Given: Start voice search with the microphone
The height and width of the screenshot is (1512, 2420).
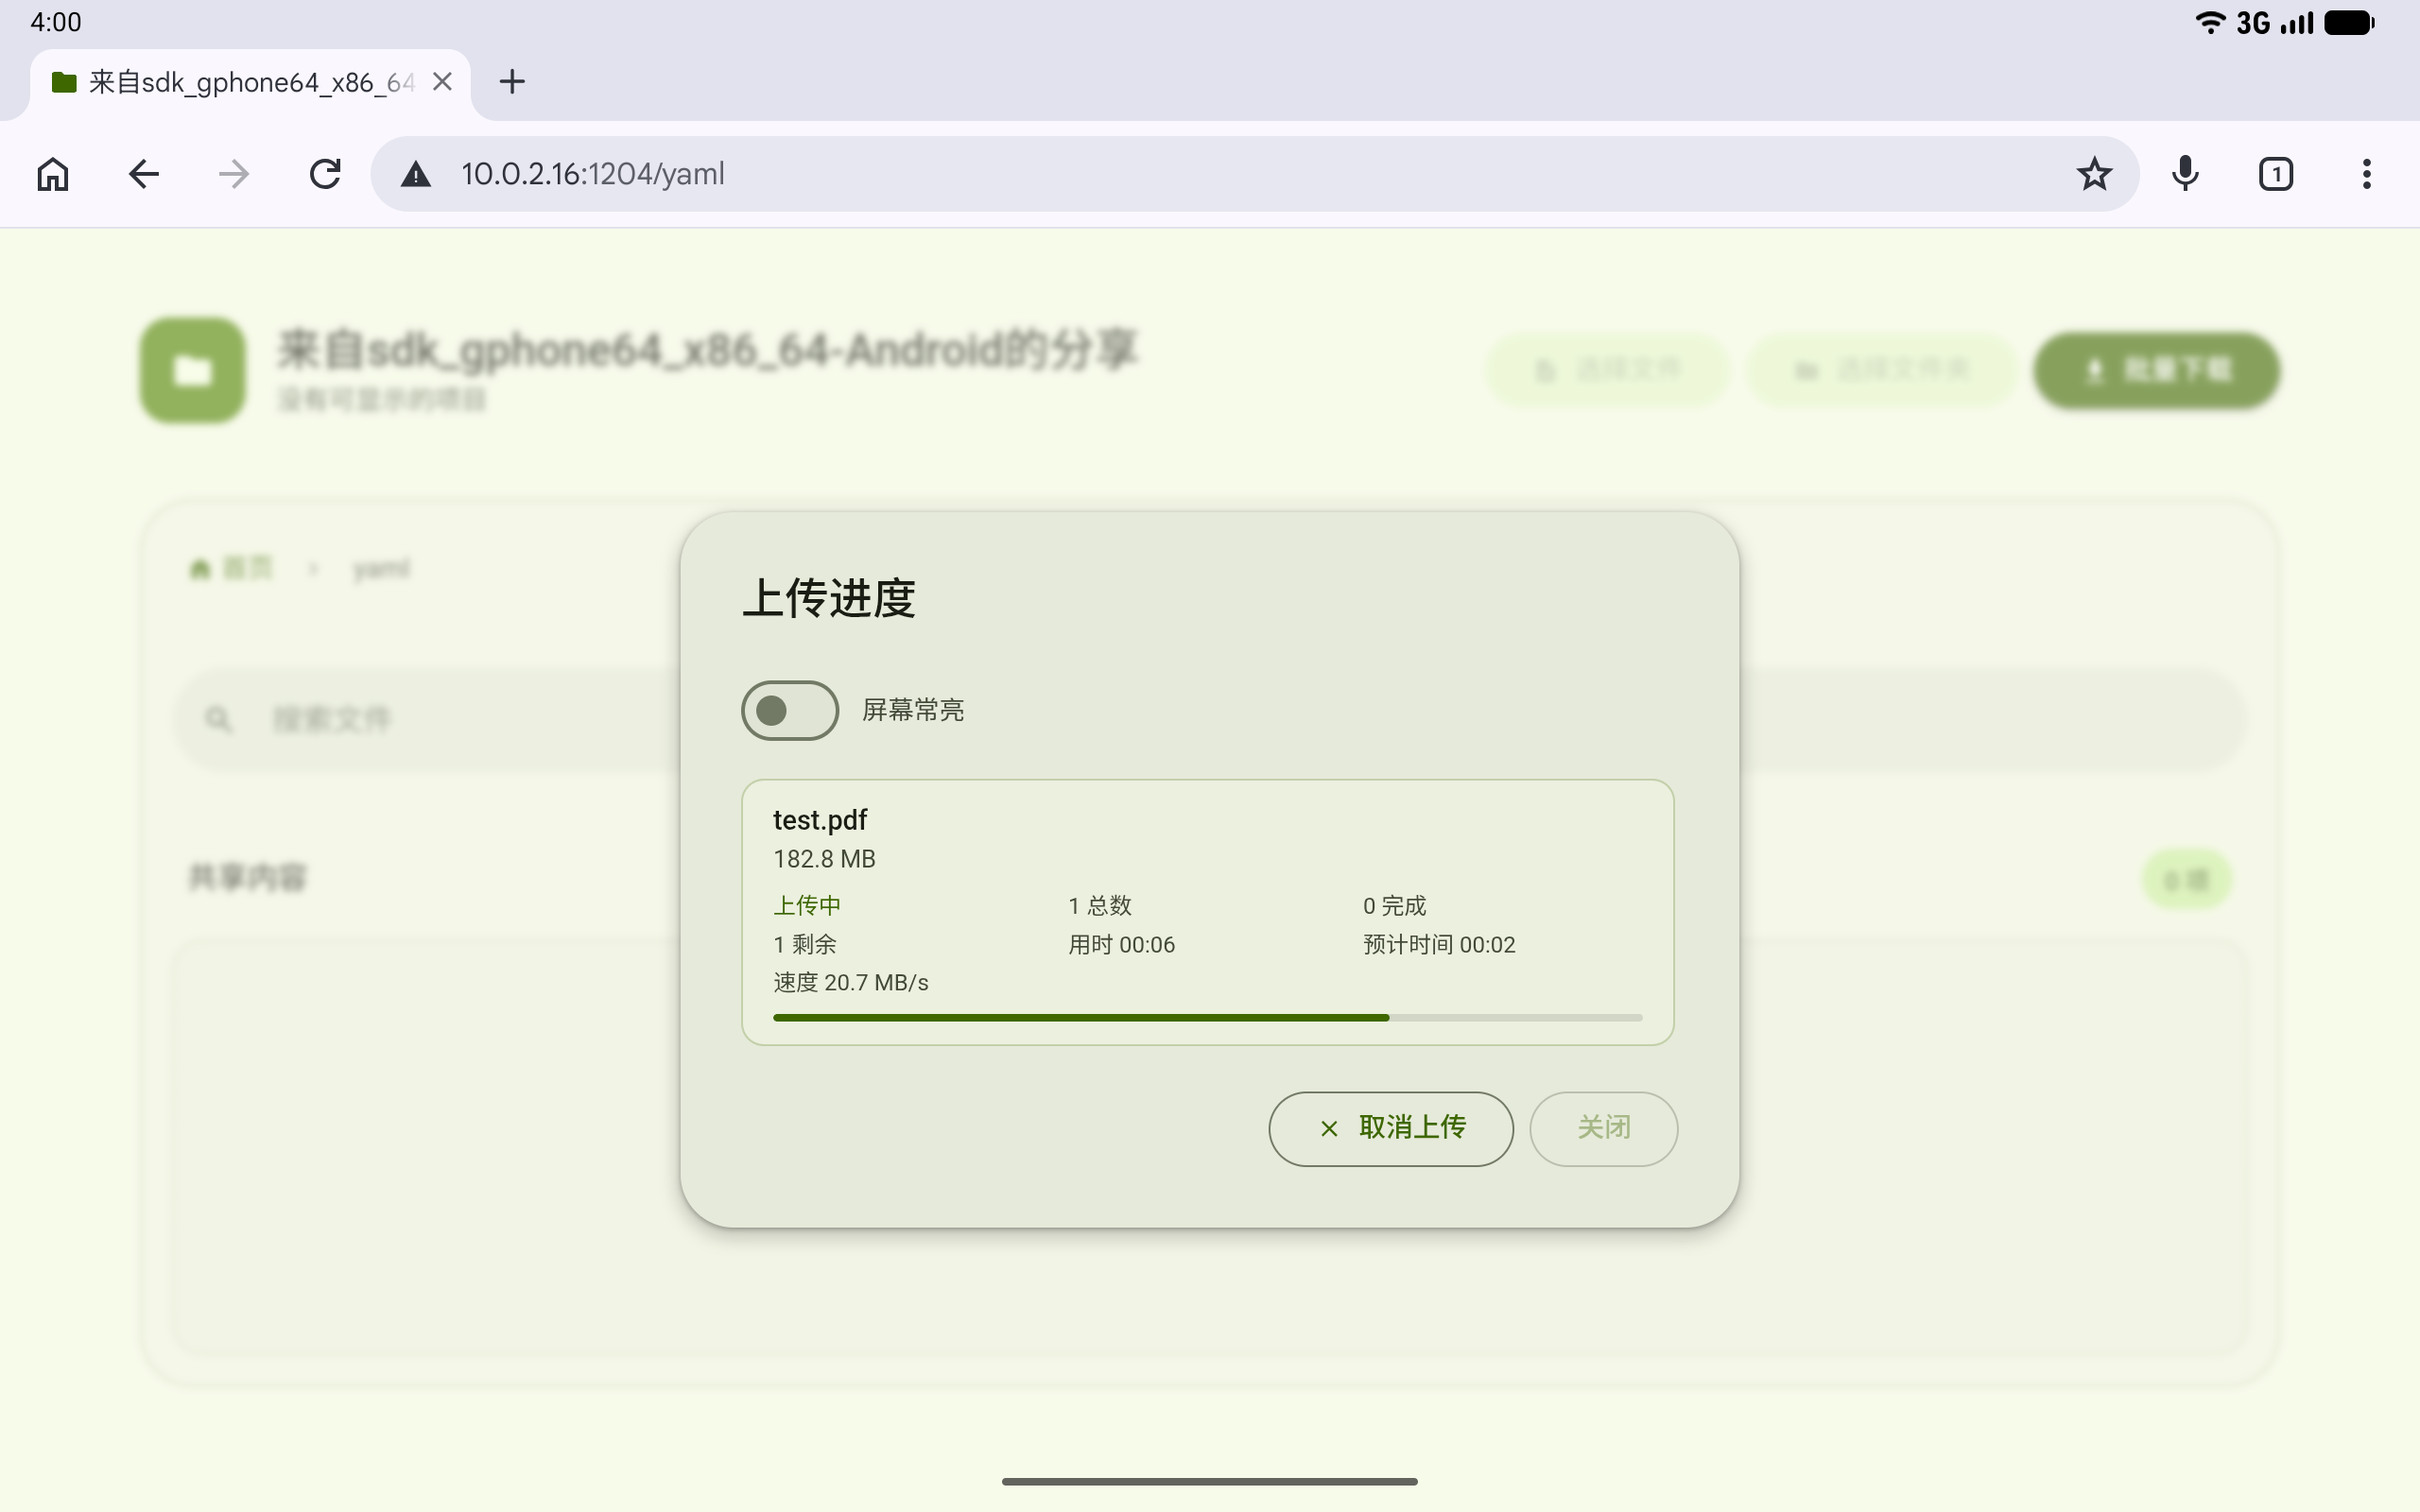Looking at the screenshot, I should (x=2185, y=174).
